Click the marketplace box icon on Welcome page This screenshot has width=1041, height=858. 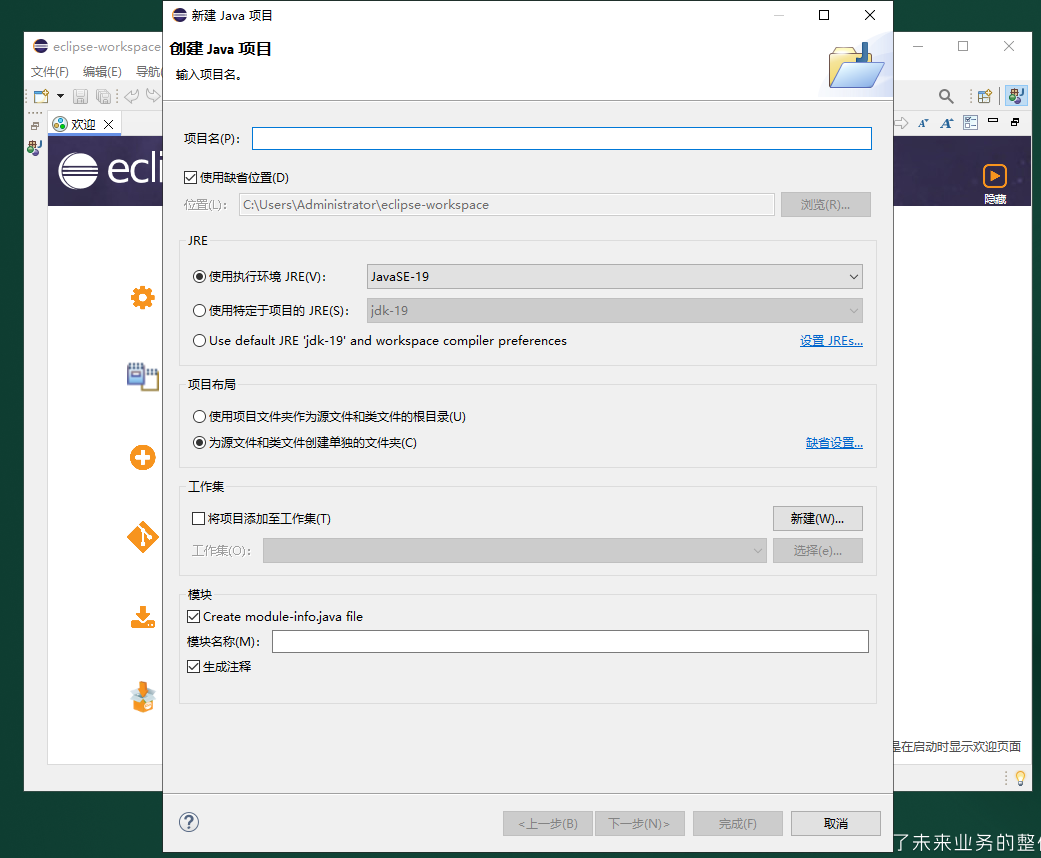pyautogui.click(x=143, y=697)
